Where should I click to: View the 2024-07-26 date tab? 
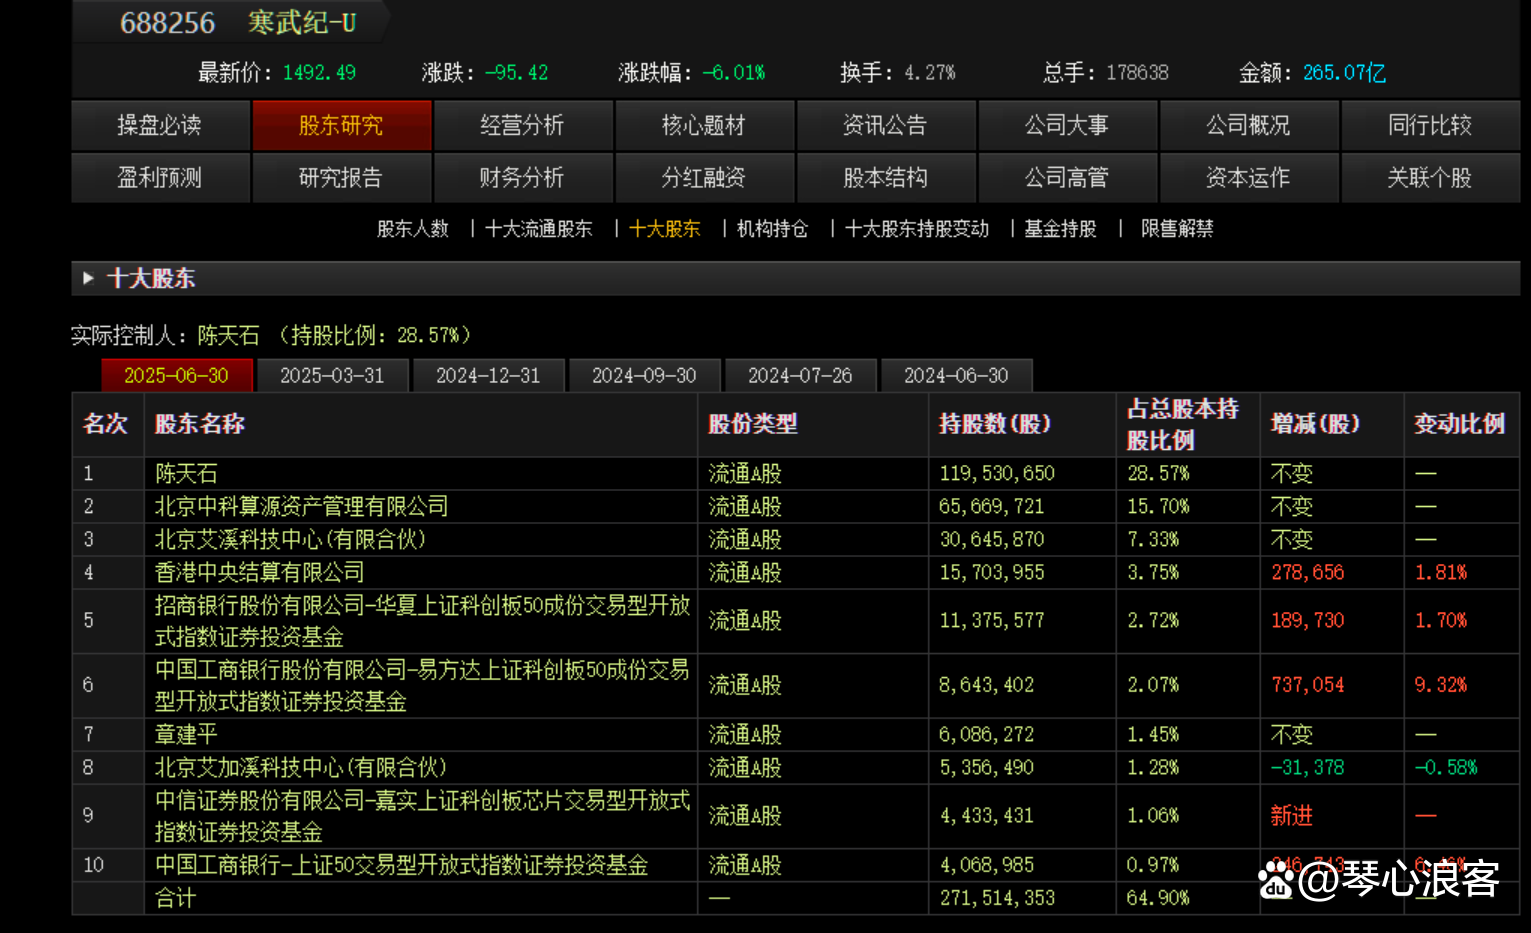click(800, 375)
